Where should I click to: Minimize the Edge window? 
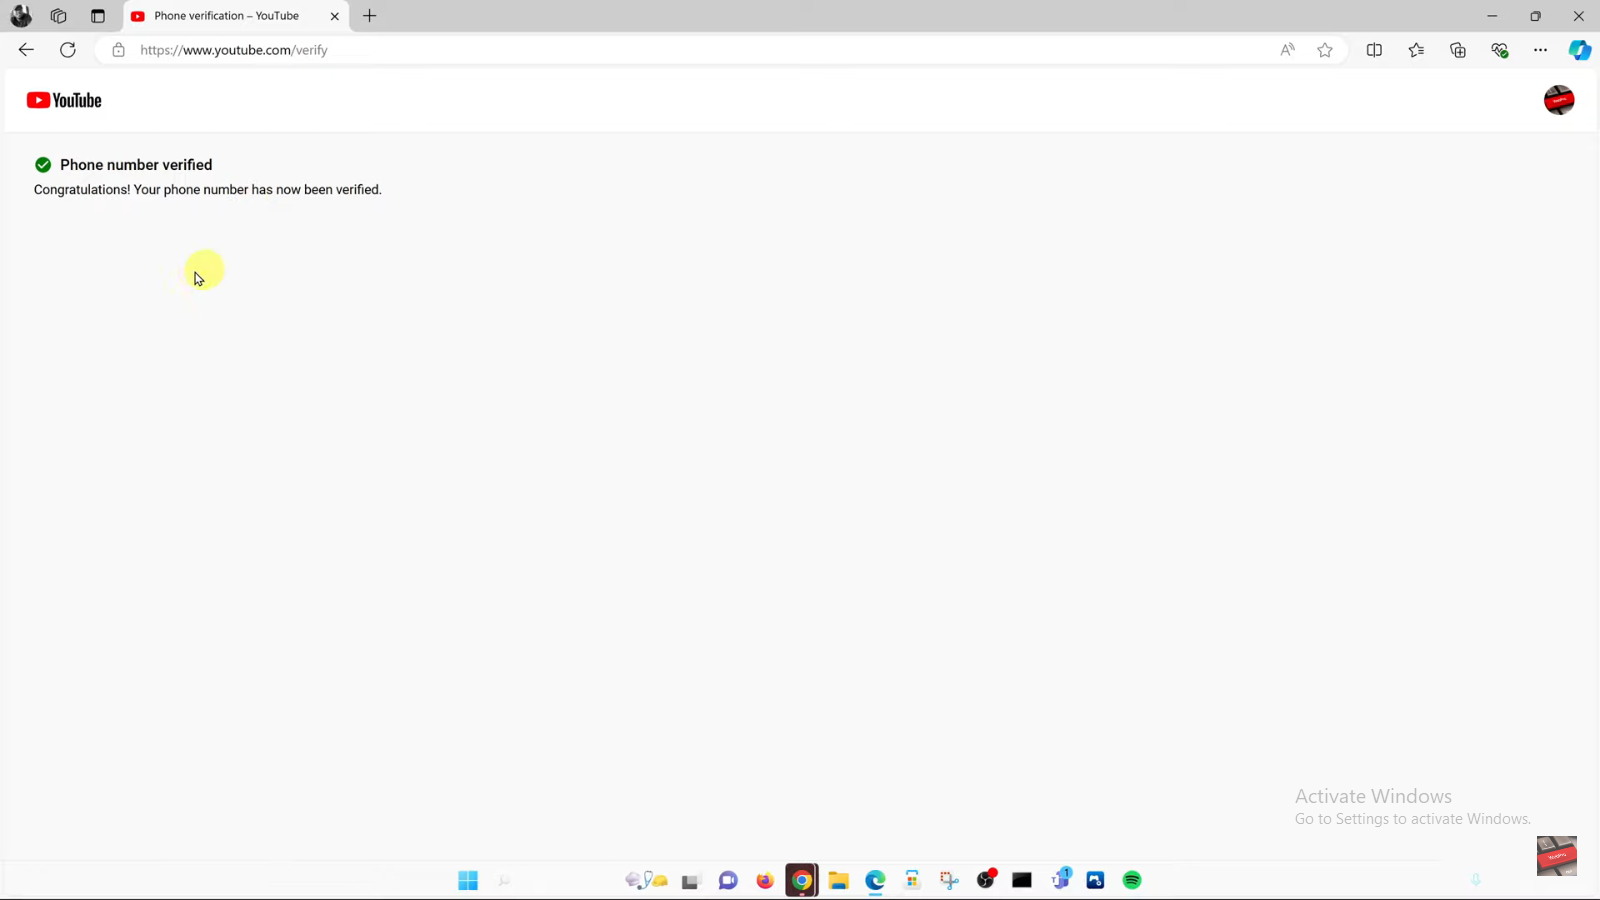point(1492,16)
